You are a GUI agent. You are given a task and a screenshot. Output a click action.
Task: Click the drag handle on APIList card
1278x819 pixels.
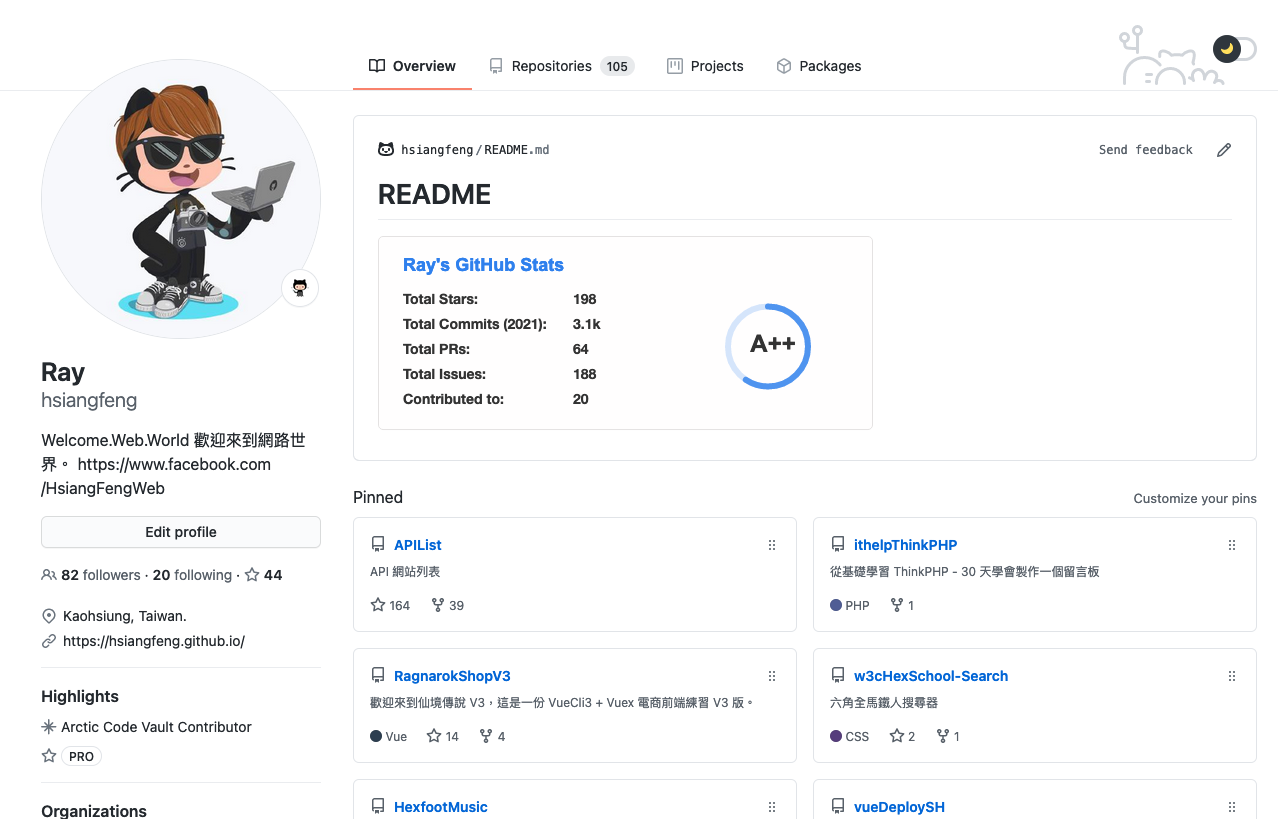pyautogui.click(x=771, y=545)
